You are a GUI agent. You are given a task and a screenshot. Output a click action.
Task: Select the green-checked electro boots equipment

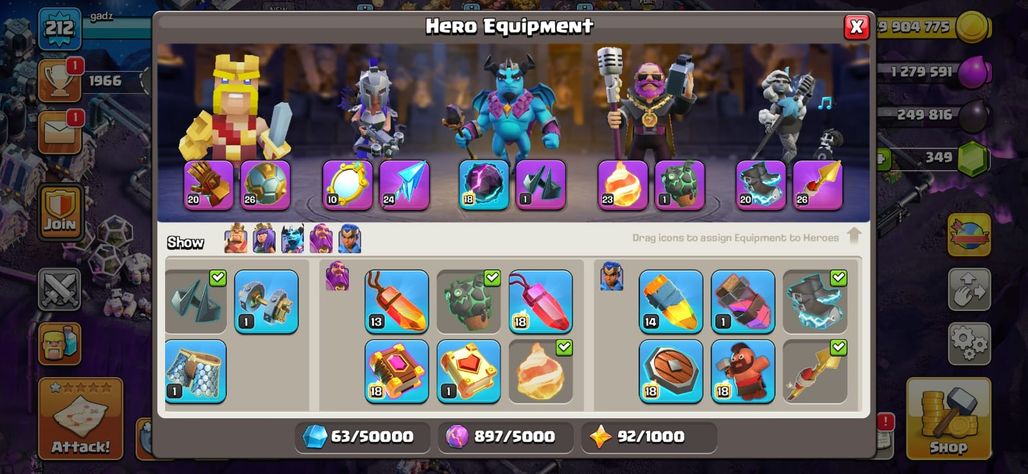pyautogui.click(x=815, y=302)
